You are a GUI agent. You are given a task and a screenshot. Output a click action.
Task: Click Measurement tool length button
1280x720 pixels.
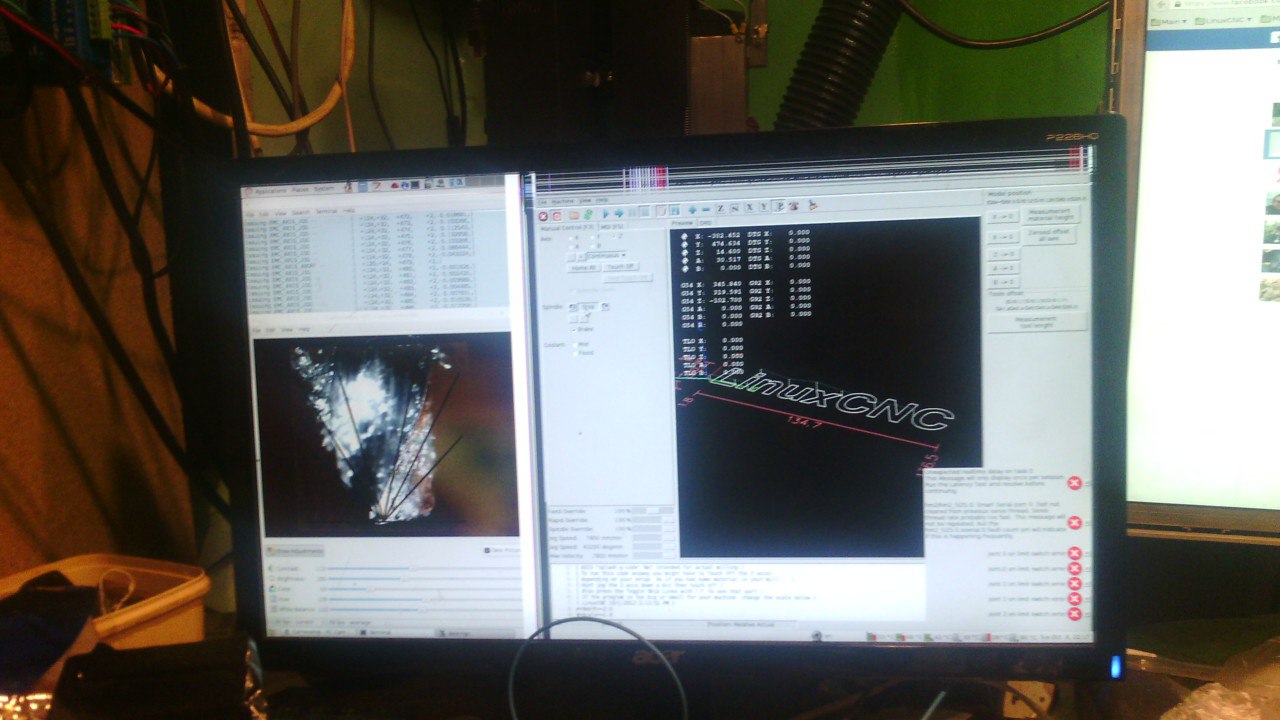[x=1036, y=322]
